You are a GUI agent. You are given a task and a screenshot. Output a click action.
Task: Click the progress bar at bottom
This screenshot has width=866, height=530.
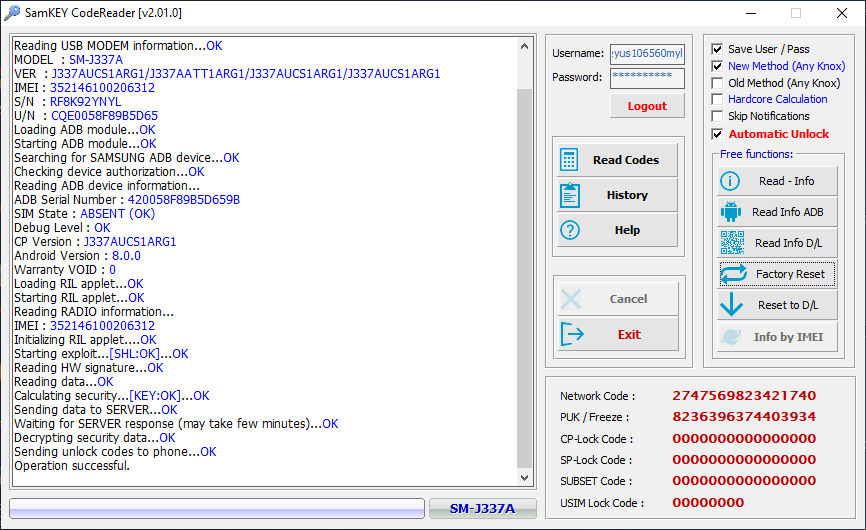pos(217,508)
